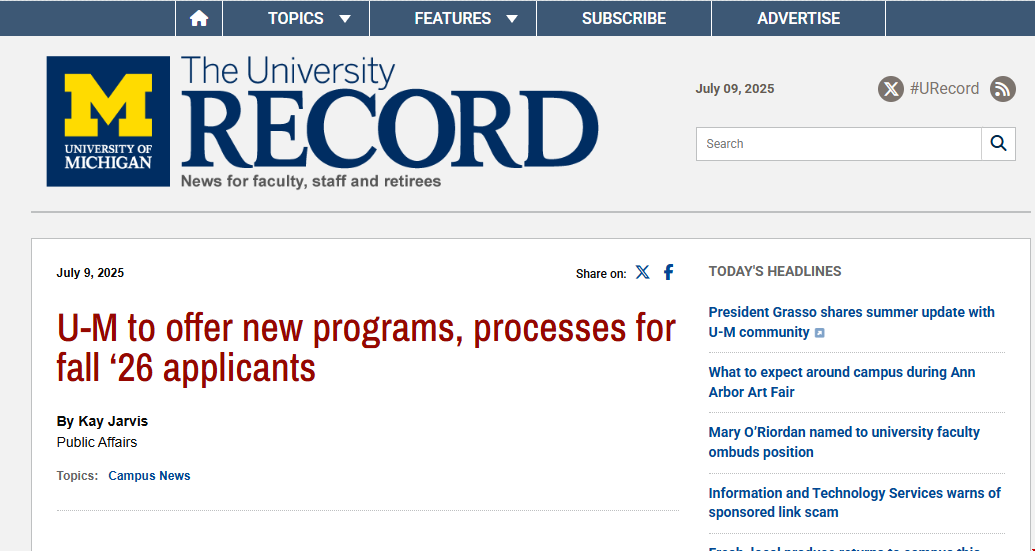Image resolution: width=1035 pixels, height=551 pixels.
Task: Click inside the Search input field
Action: click(838, 144)
